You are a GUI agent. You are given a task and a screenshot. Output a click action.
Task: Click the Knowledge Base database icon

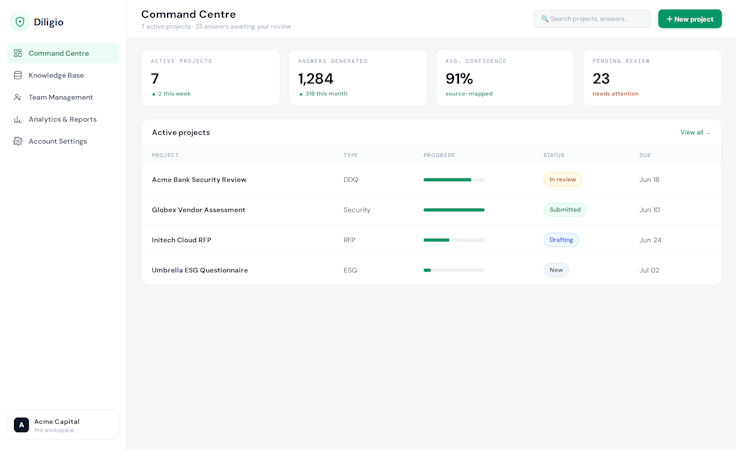point(18,75)
